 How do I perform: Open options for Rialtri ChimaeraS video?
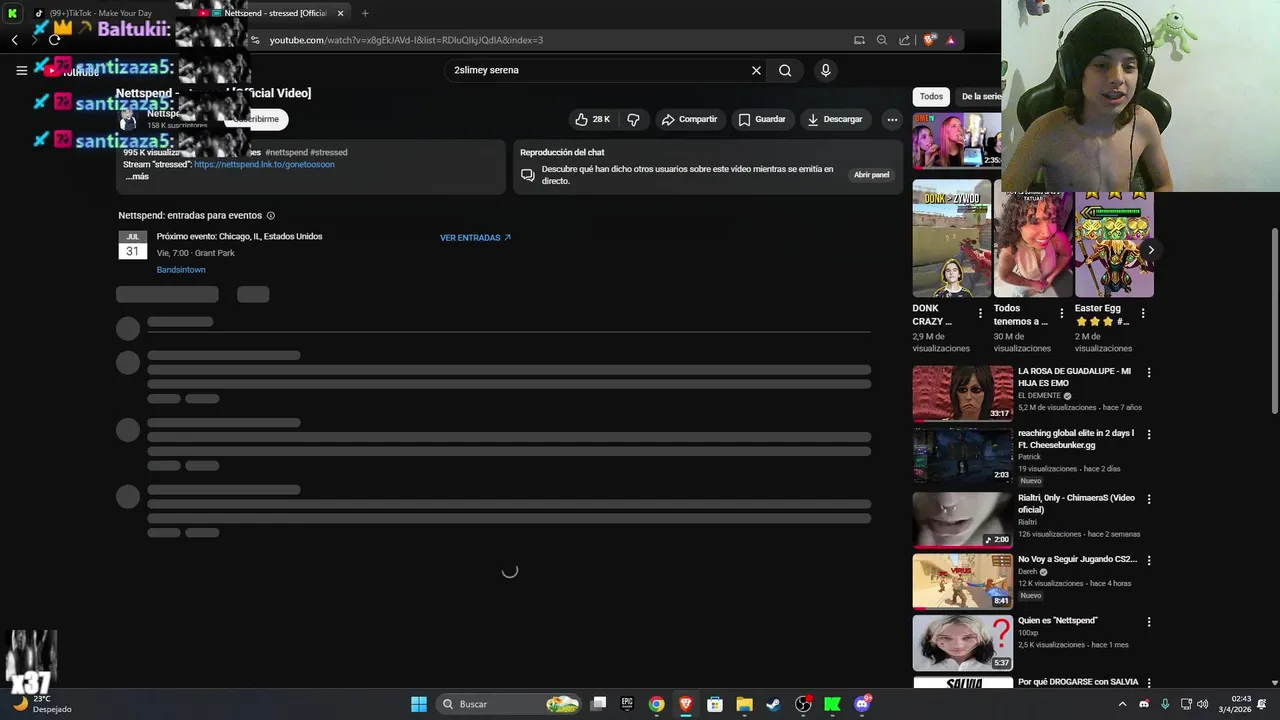[1149, 498]
